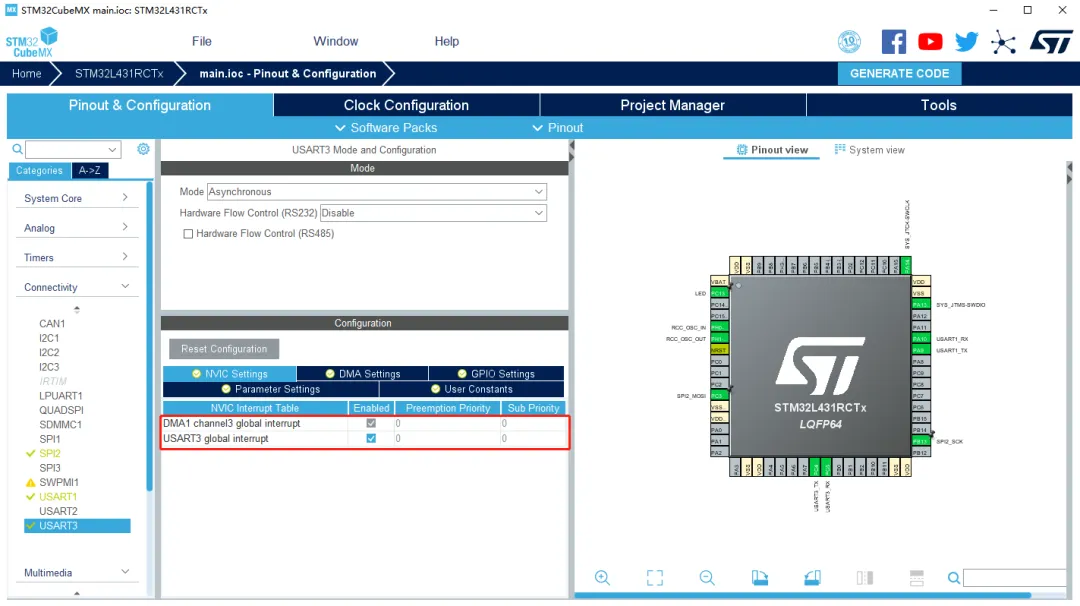
Task: Click the yellow NRST pin on chip
Action: click(x=719, y=351)
